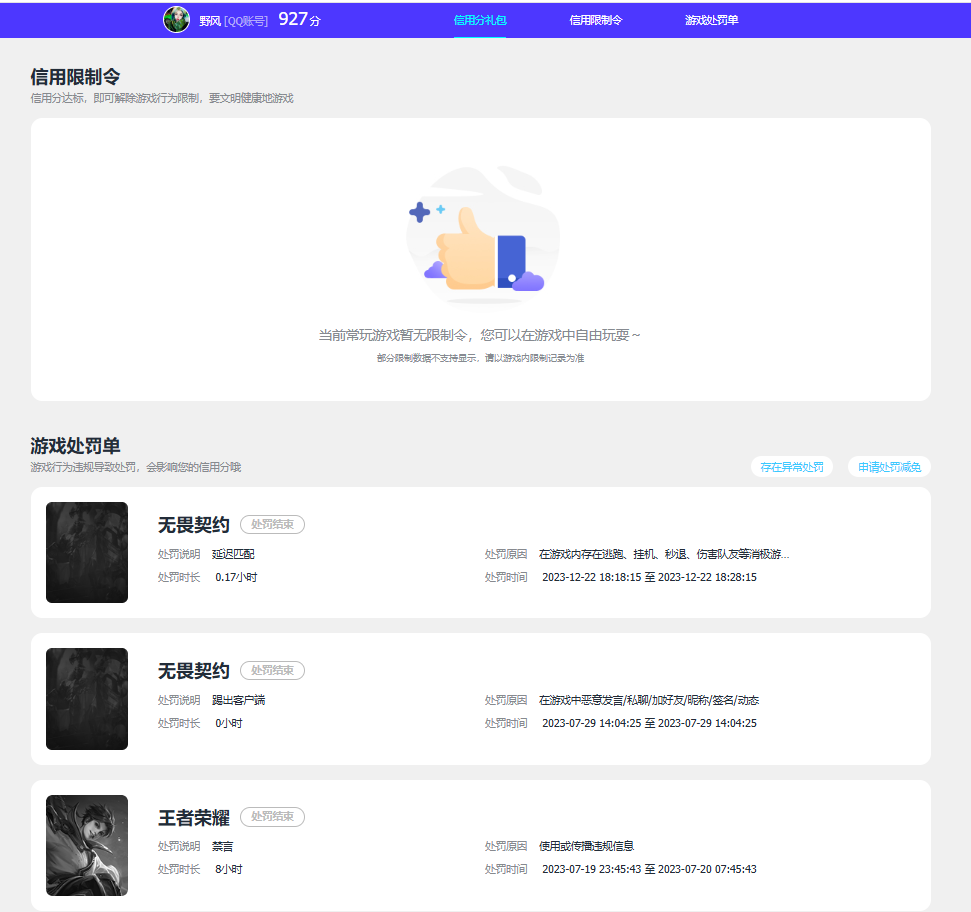971x912 pixels.
Task: Click the 存在异常处罚 button
Action: click(791, 467)
